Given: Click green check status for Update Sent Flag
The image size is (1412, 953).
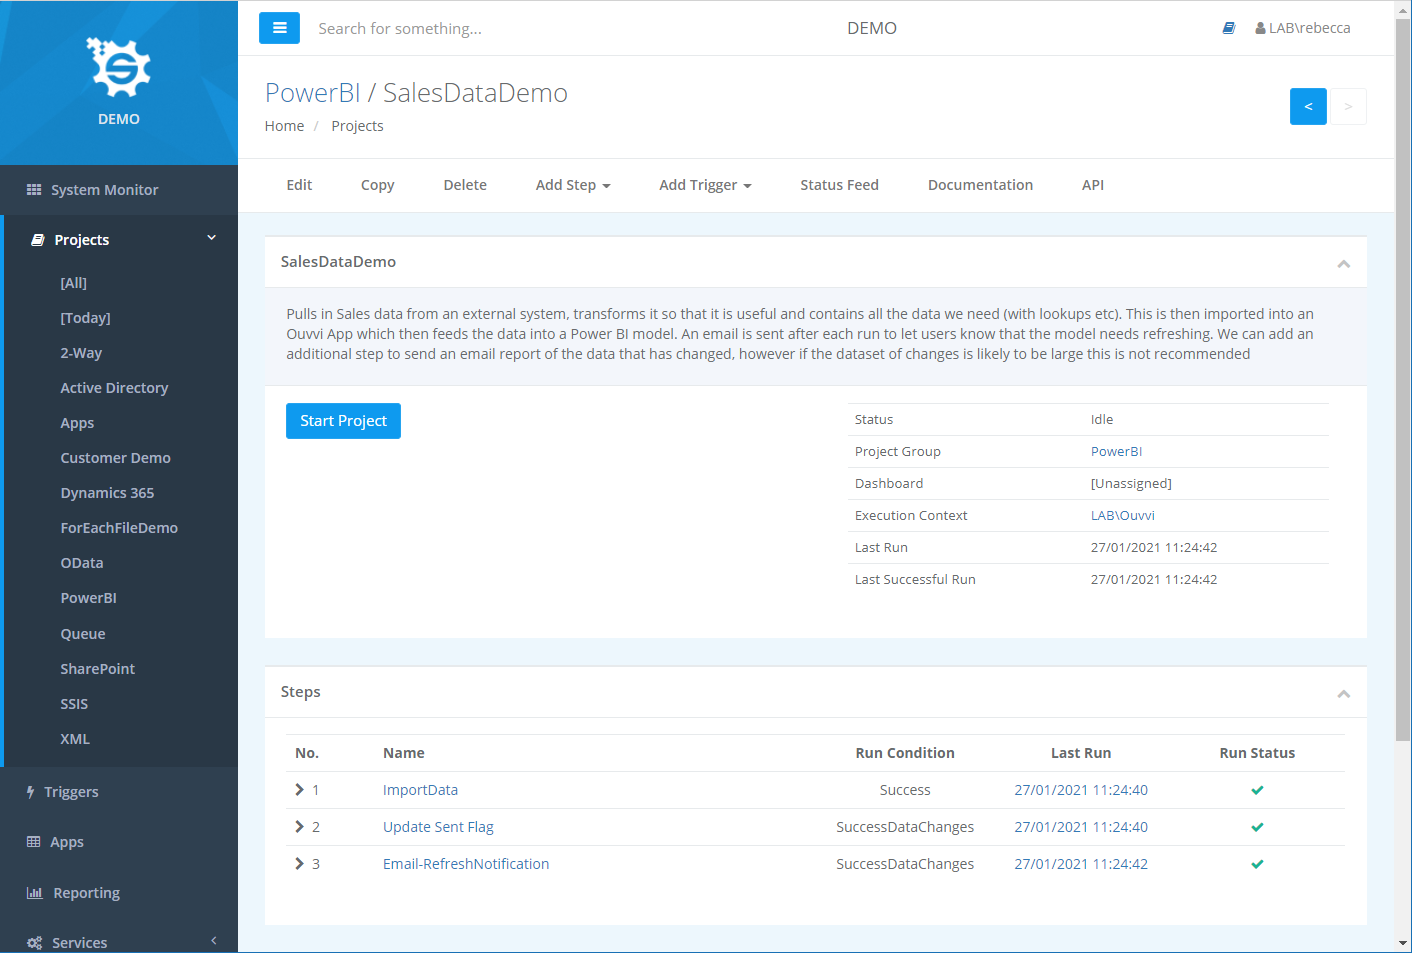Looking at the screenshot, I should tap(1257, 827).
